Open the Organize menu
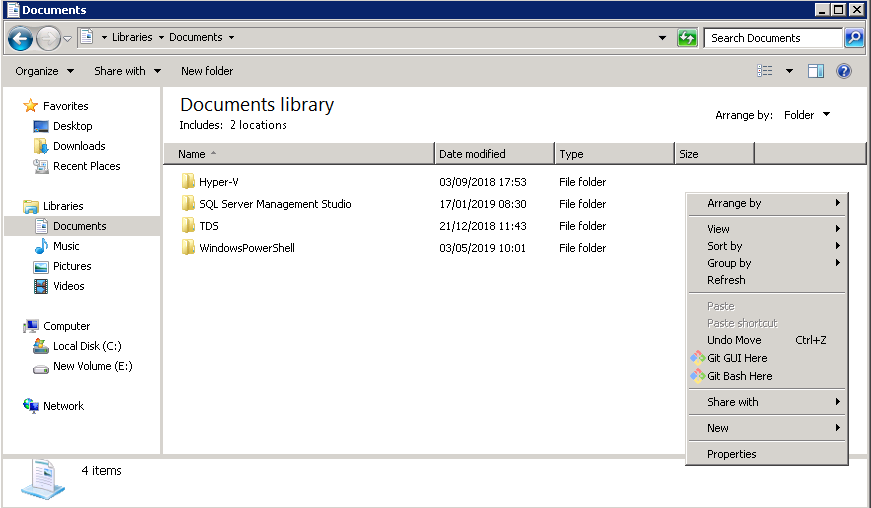The width and height of the screenshot is (871, 508). (x=44, y=71)
